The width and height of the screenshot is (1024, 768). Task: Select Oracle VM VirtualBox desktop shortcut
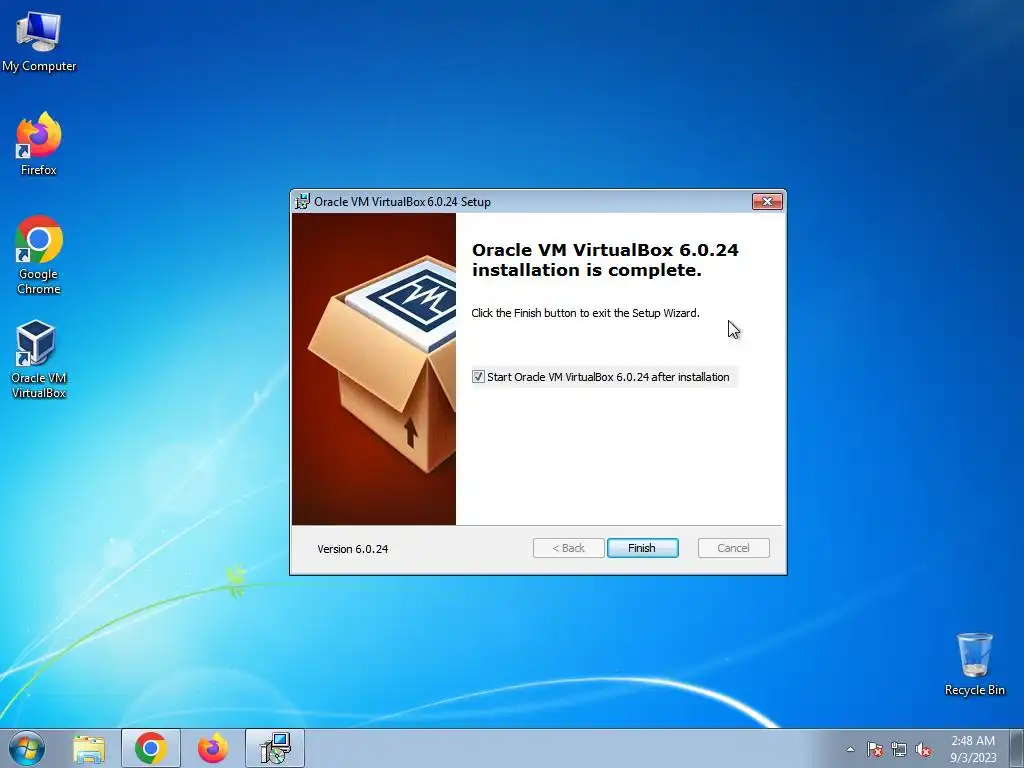click(39, 359)
